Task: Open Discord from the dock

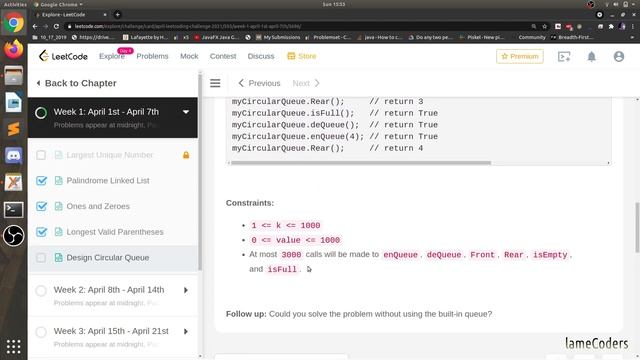Action: pyautogui.click(x=13, y=156)
